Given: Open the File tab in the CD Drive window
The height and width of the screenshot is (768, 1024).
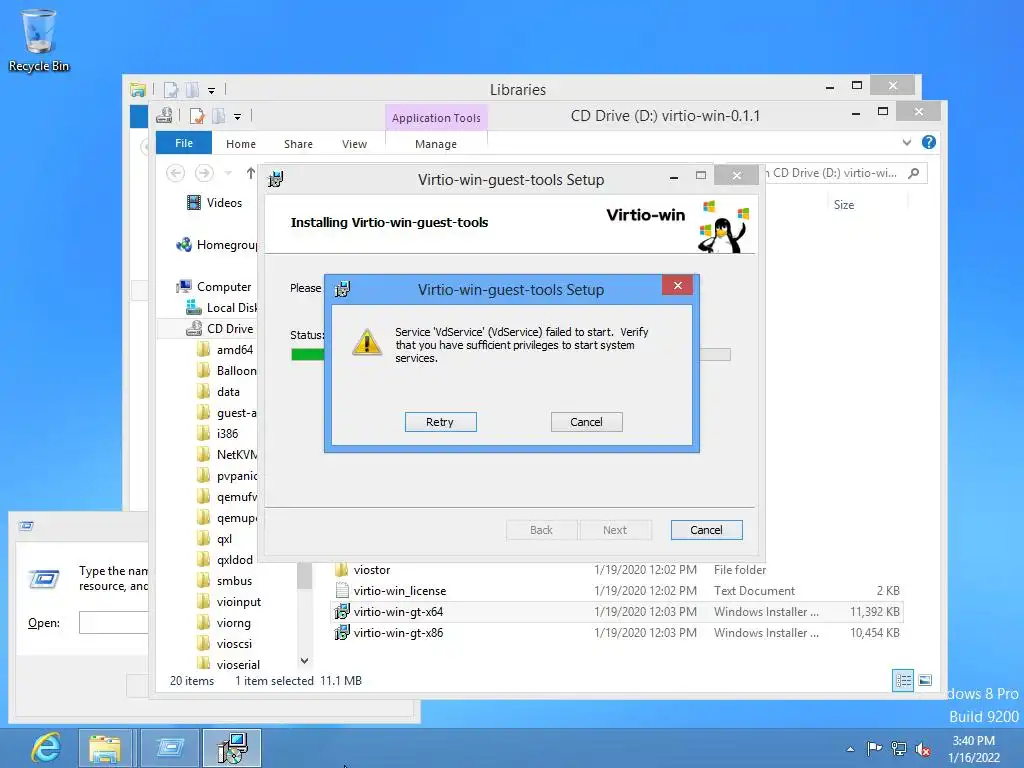Looking at the screenshot, I should 184,143.
